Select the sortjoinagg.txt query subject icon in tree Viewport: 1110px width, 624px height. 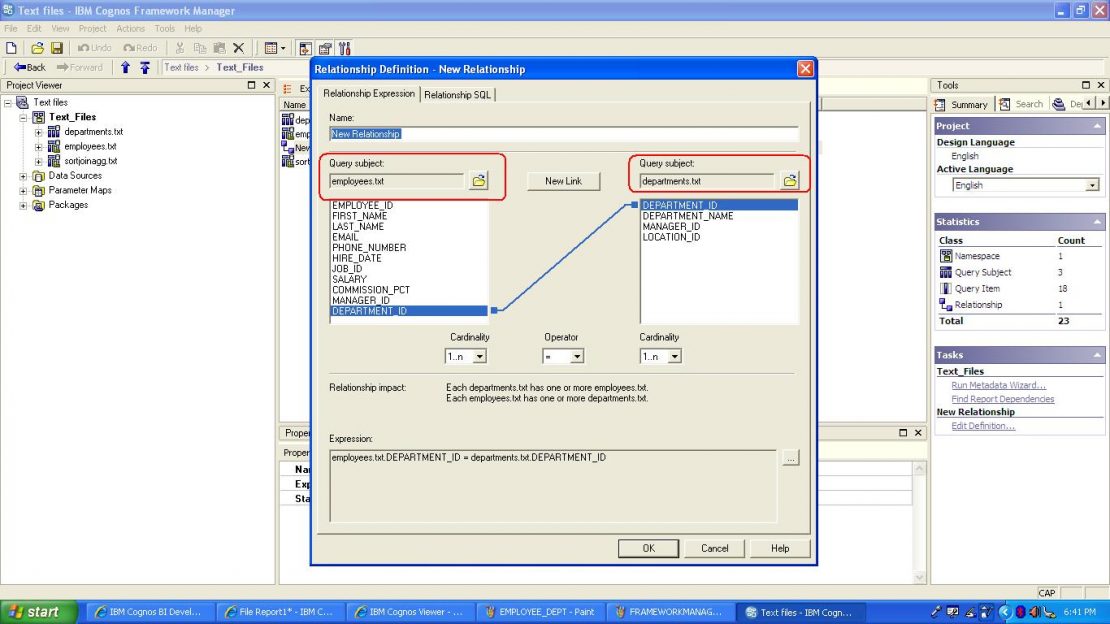click(54, 161)
